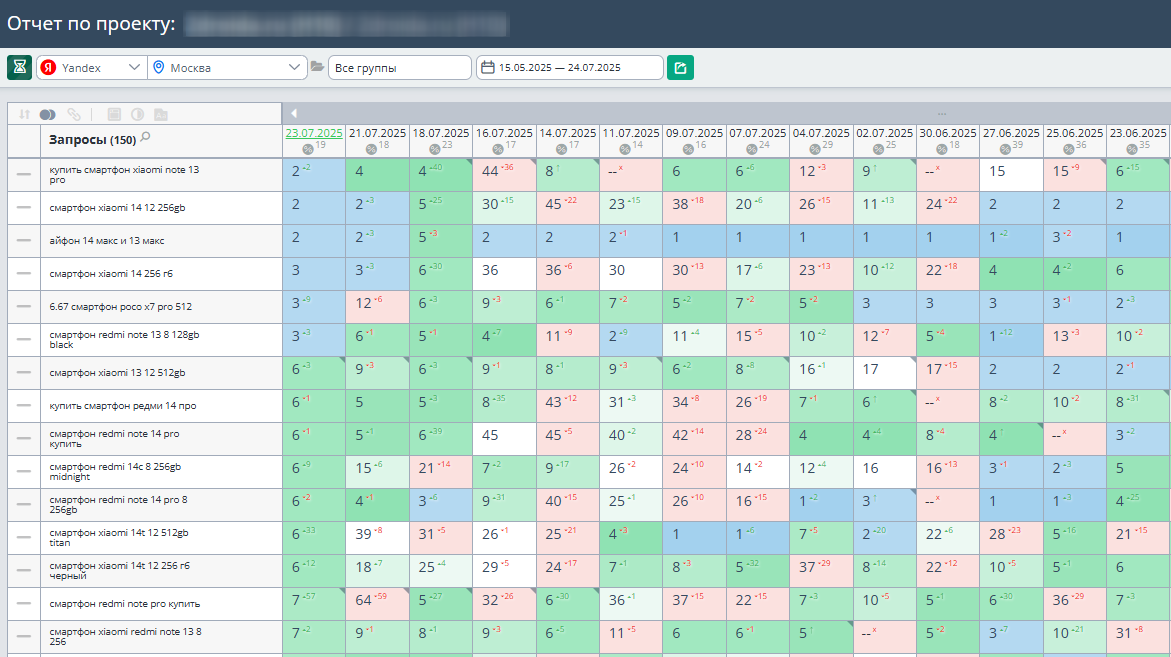Click position 39 cell in xiaomi 14t 512gb titan row
The image size is (1171, 657).
click(x=377, y=538)
